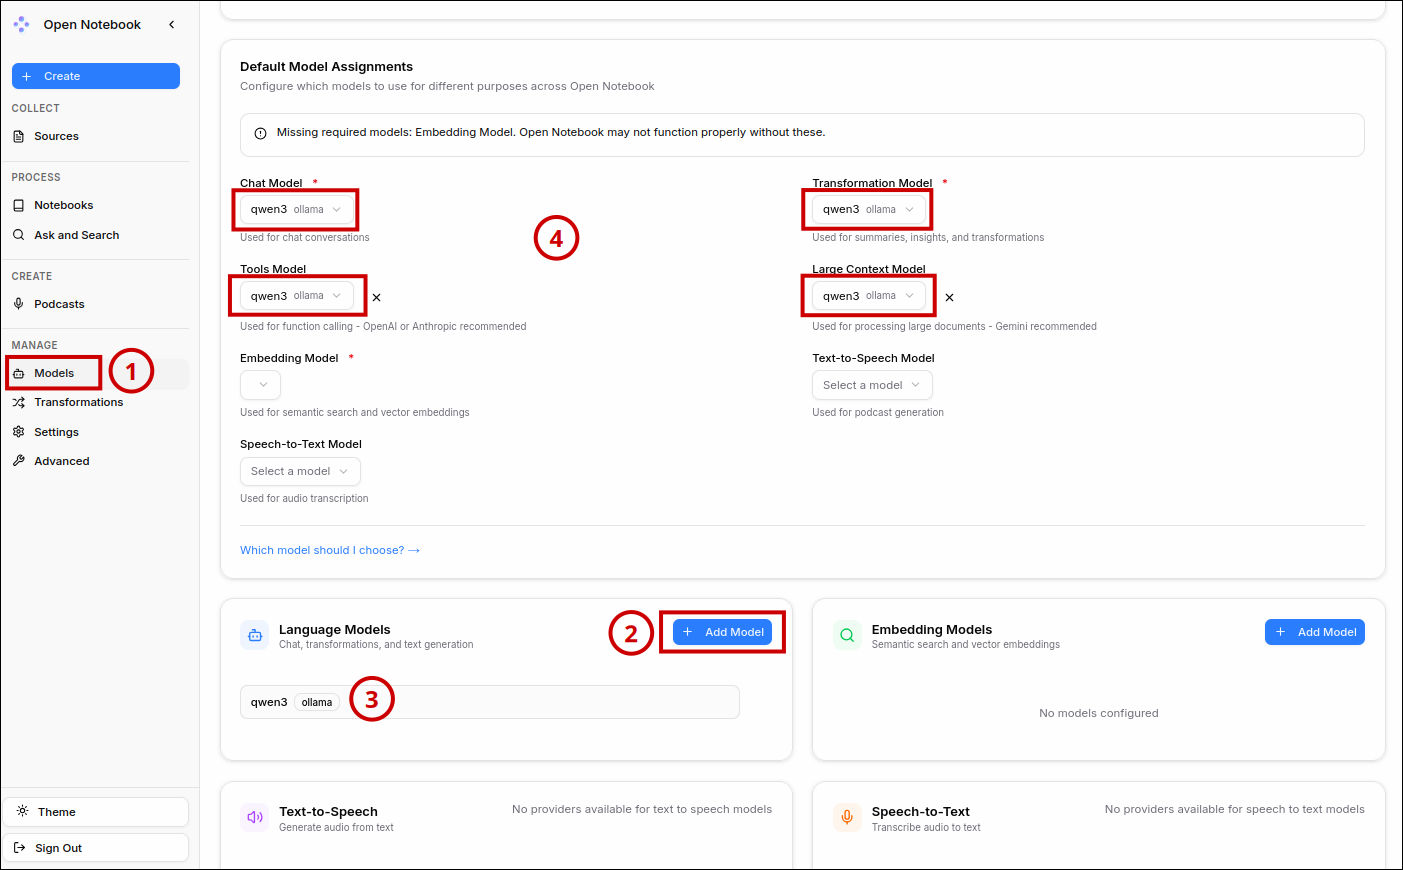Open Transformations in the sidebar
The image size is (1403, 870).
(x=78, y=402)
